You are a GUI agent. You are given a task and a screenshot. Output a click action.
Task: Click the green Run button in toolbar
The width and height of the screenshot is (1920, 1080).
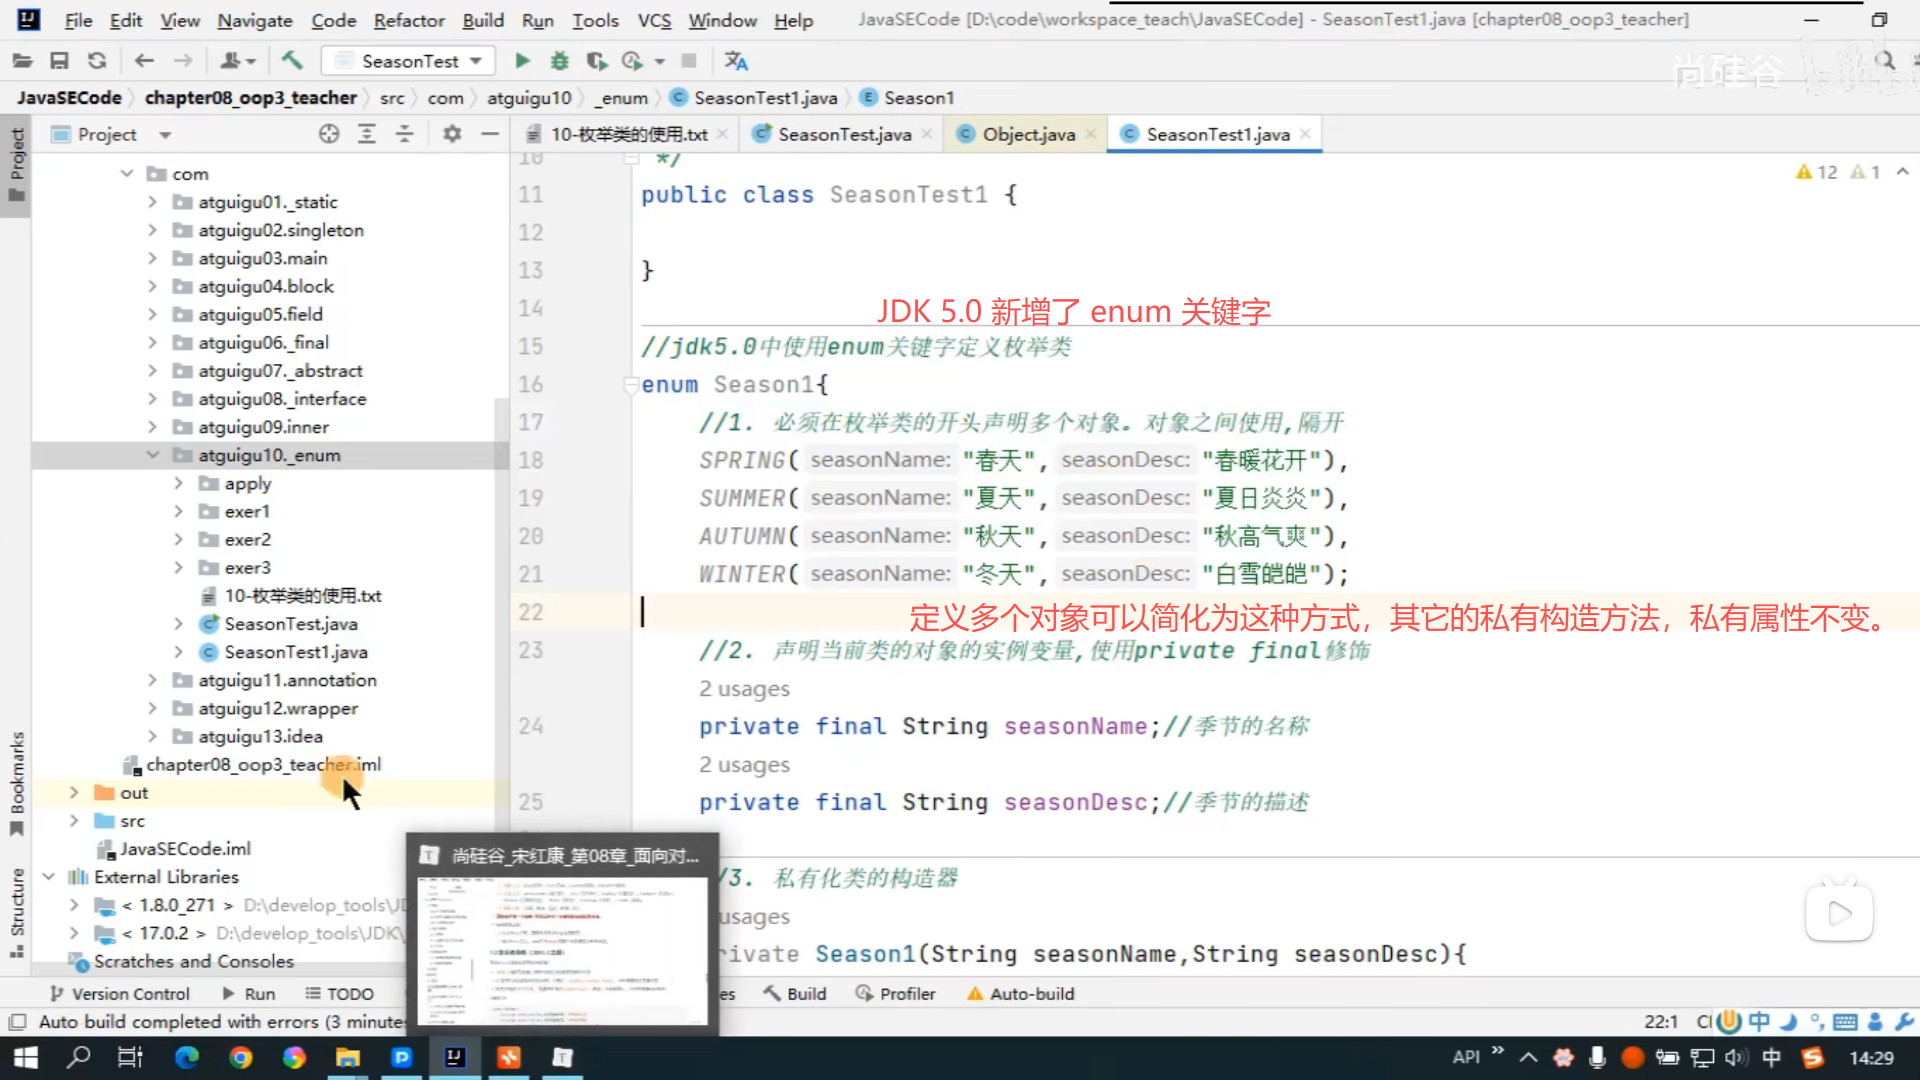pyautogui.click(x=522, y=61)
